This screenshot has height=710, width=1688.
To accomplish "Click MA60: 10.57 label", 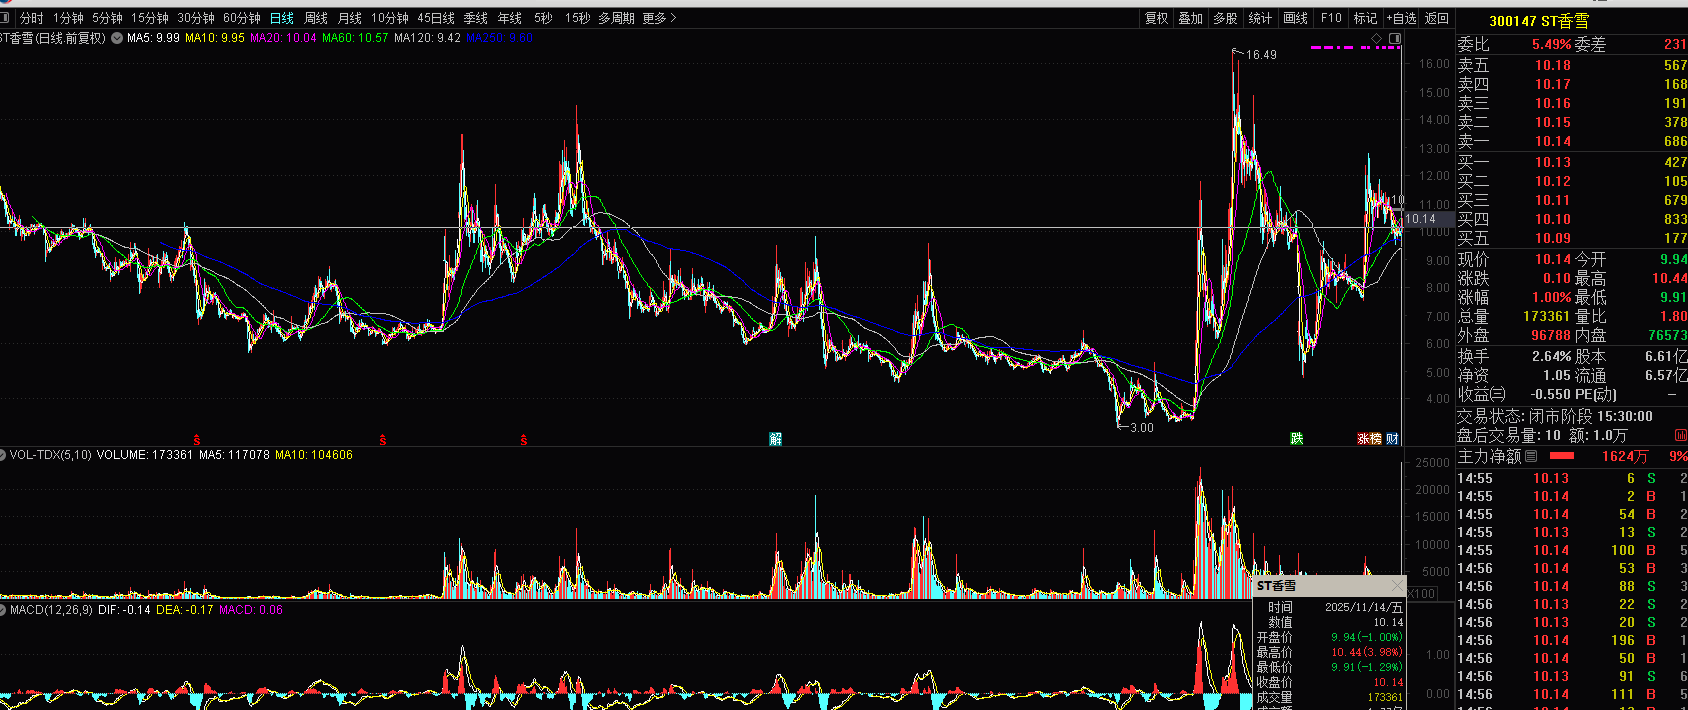I will coord(355,38).
